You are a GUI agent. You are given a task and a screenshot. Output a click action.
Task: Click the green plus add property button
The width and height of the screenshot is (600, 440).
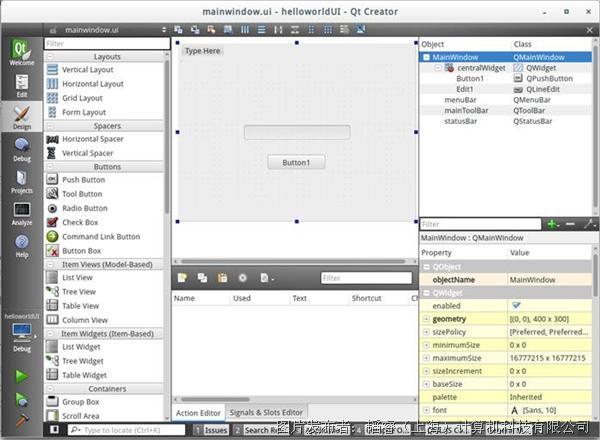pyautogui.click(x=552, y=224)
